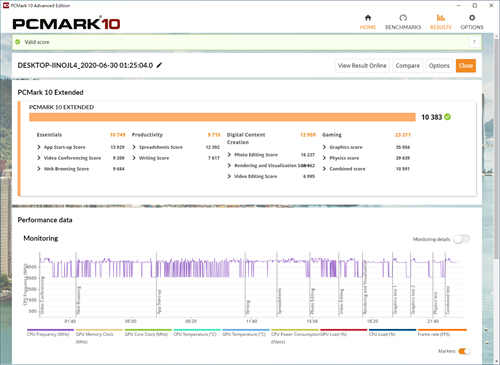Click the PCMark app icon in title bar
The image size is (500, 365).
tap(6, 5)
